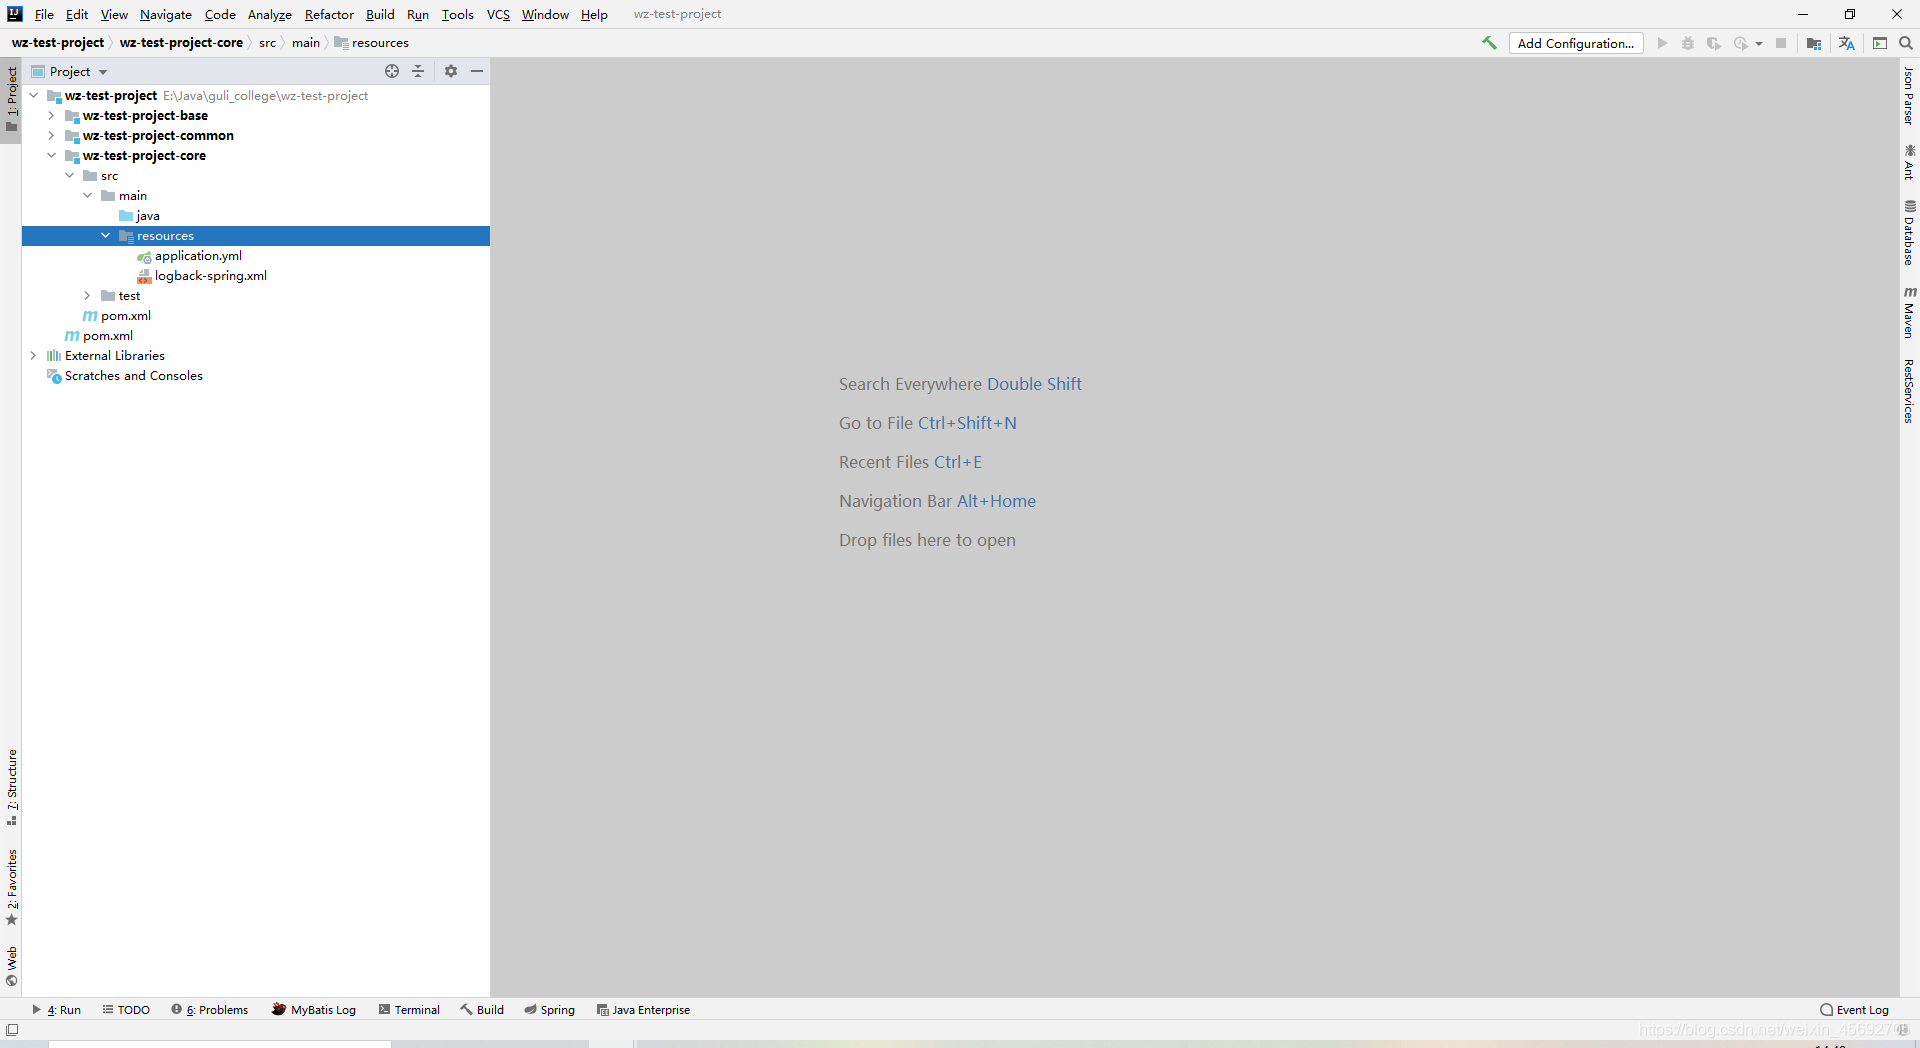Open the Web side tab
Viewport: 1920px width, 1048px height.
click(11, 966)
